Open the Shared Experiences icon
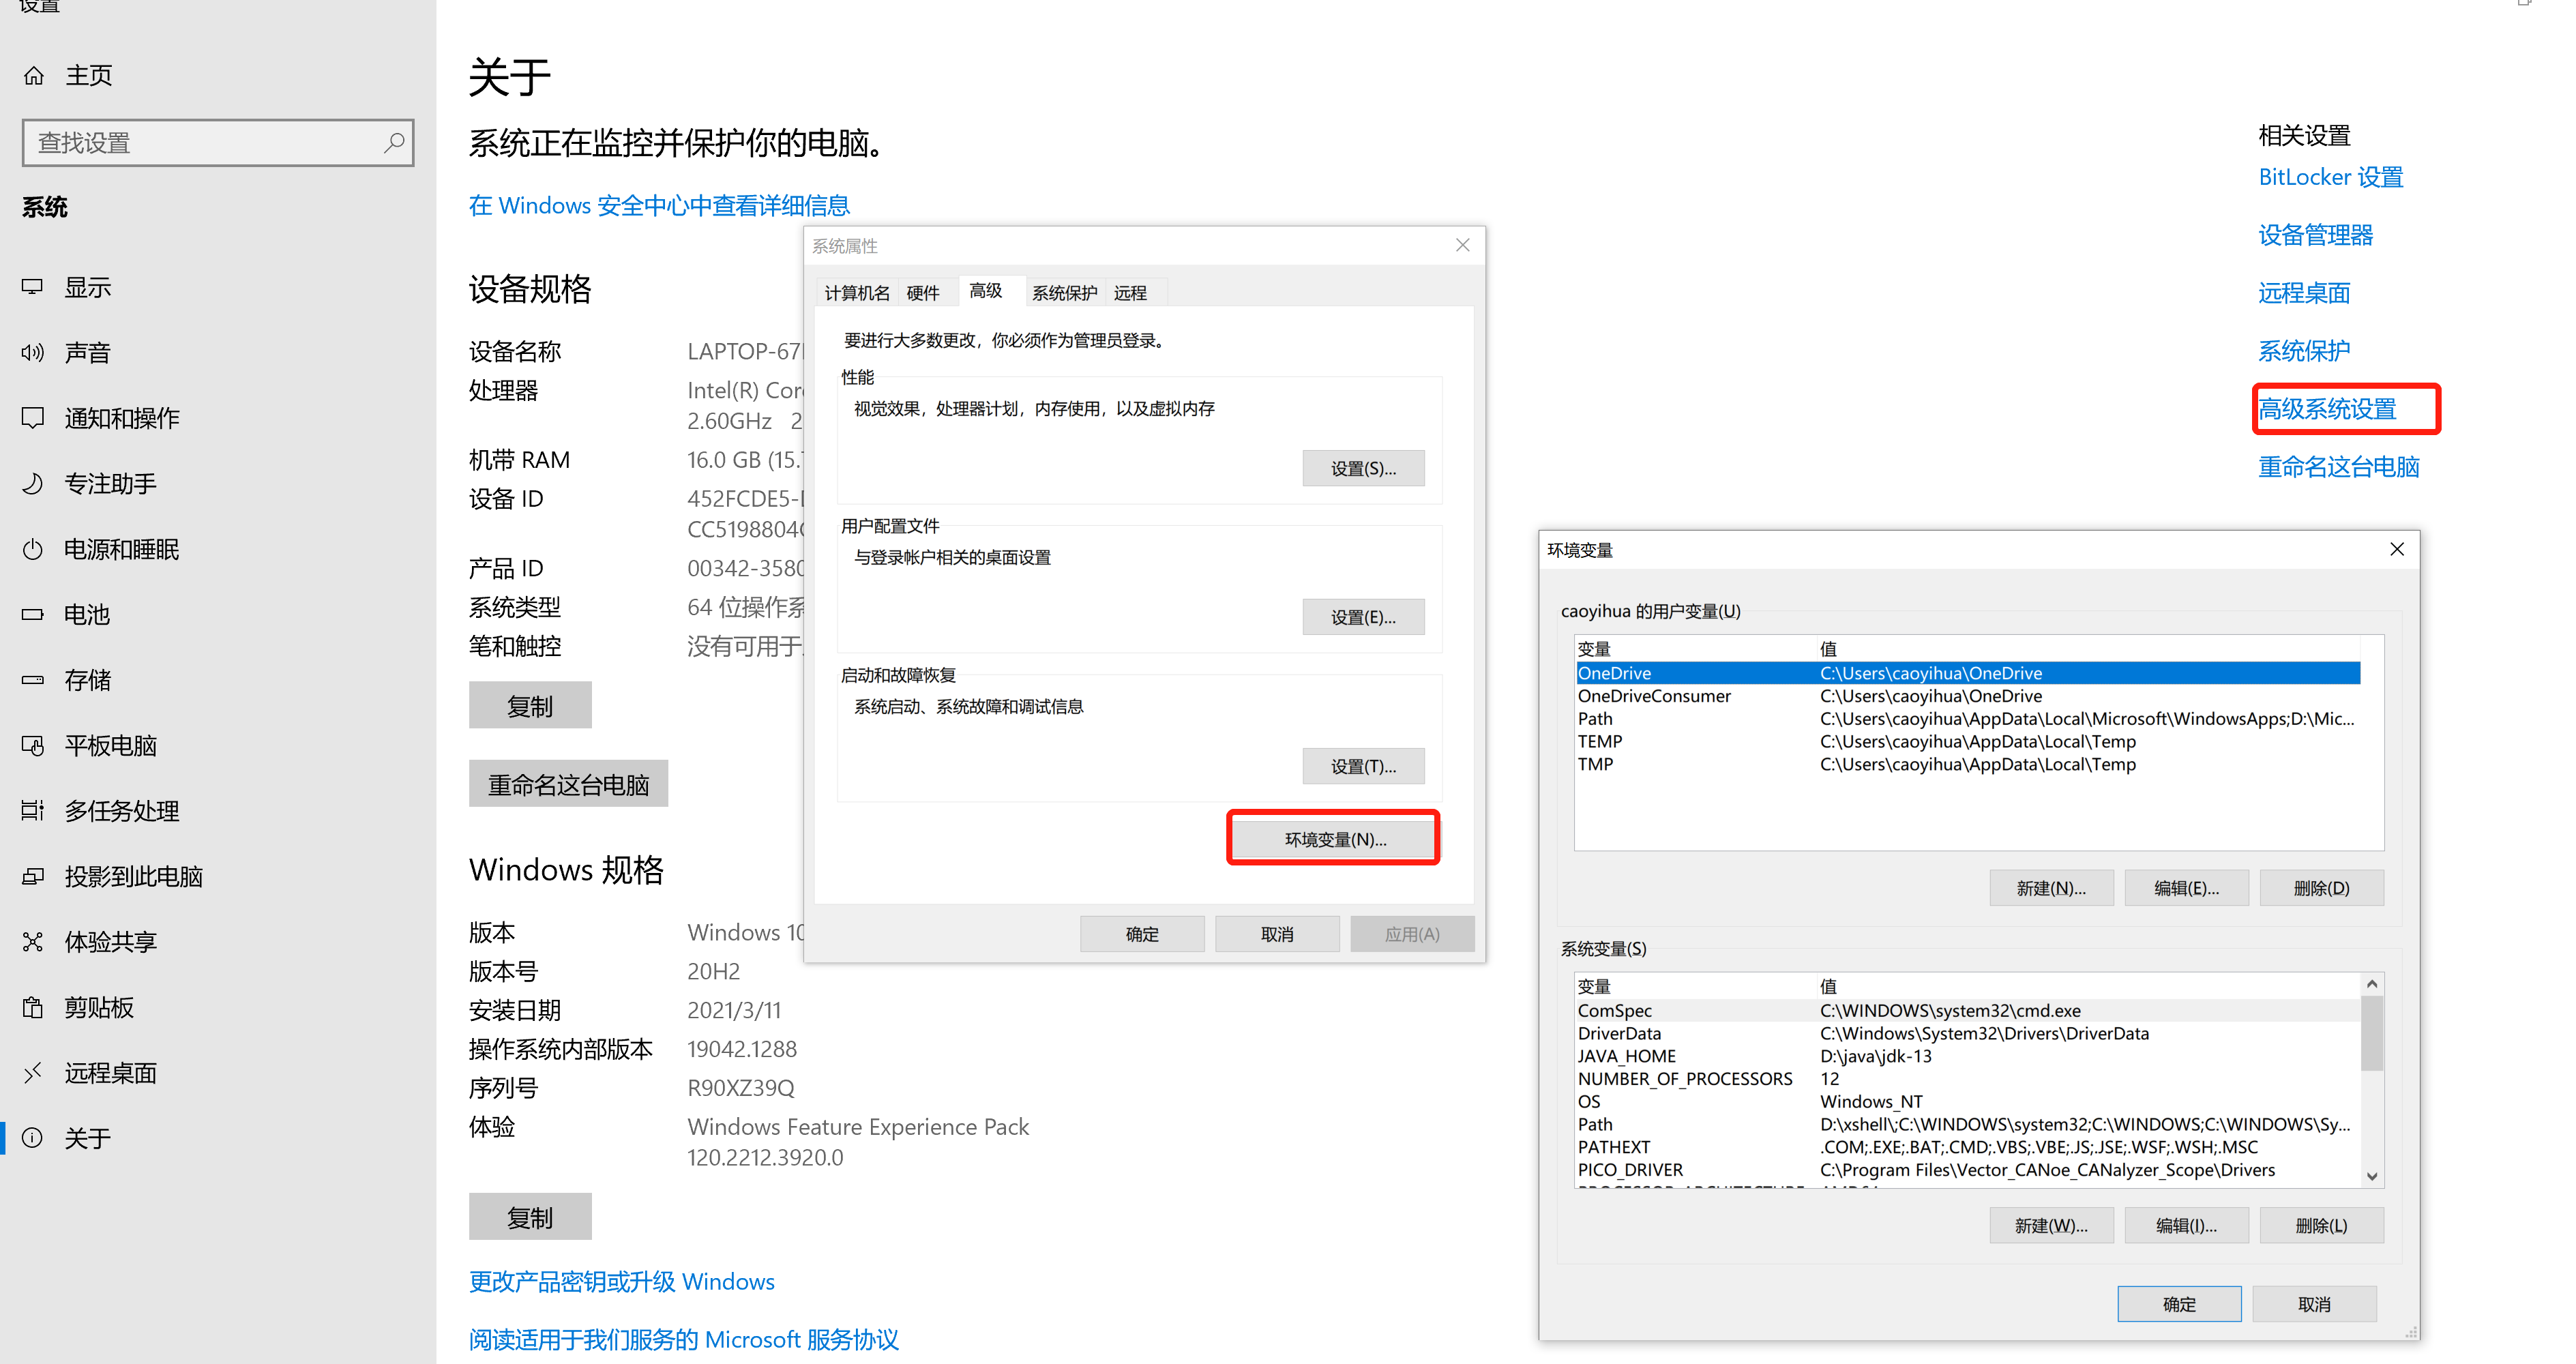Image resolution: width=2576 pixels, height=1364 pixels. pos(33,942)
